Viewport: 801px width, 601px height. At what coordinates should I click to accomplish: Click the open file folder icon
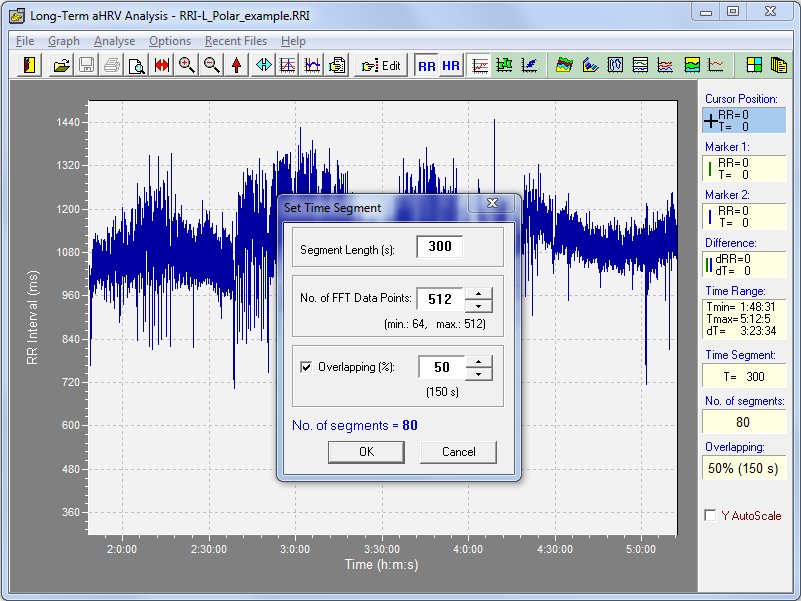coord(62,65)
